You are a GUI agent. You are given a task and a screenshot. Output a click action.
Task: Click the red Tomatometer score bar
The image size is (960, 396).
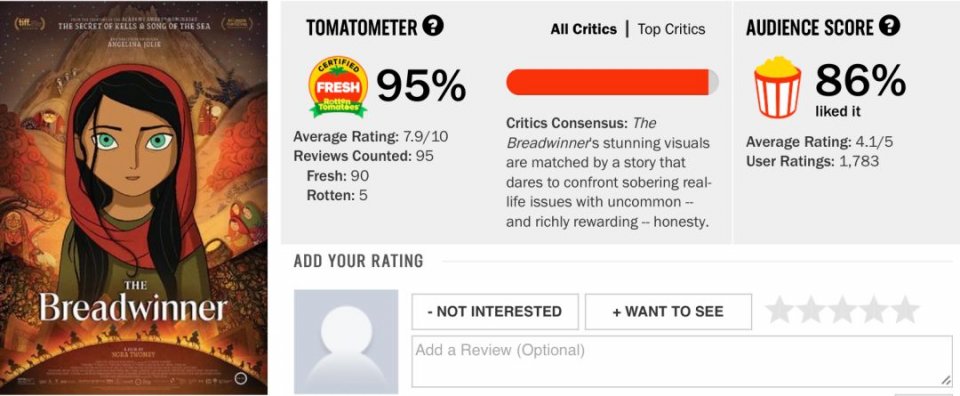[x=612, y=82]
